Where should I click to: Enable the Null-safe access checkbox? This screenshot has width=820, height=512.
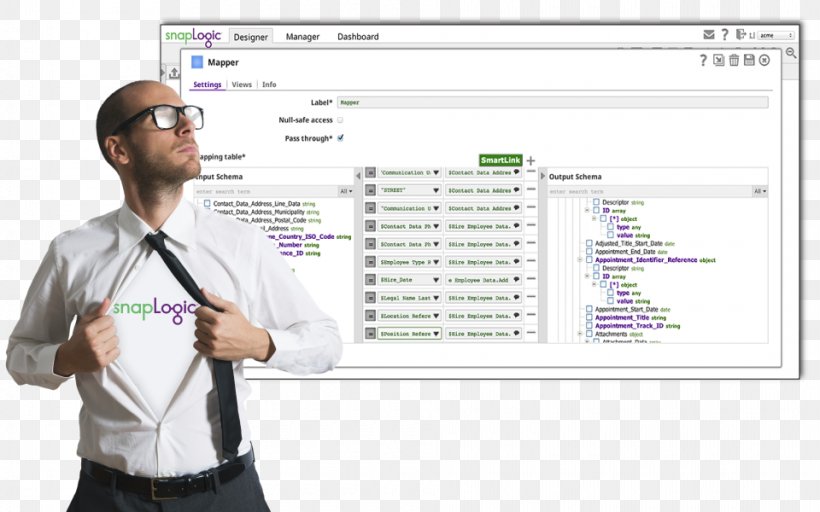point(340,120)
